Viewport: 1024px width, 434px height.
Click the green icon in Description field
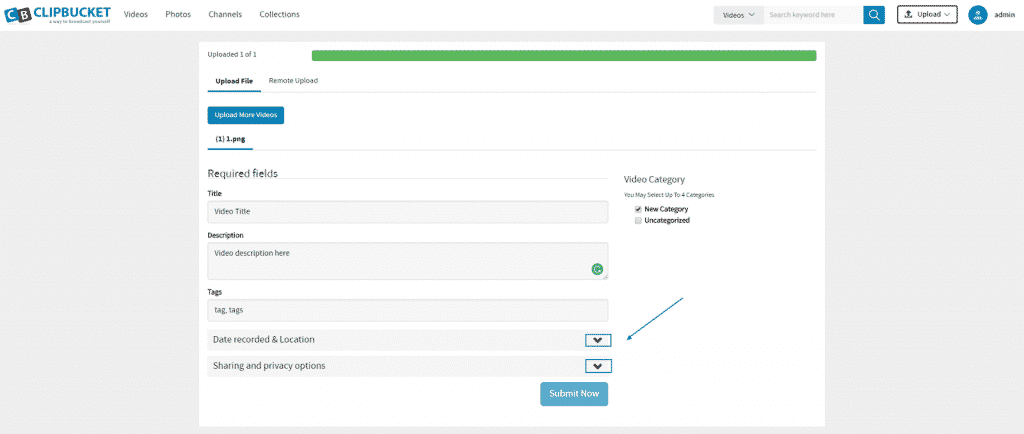point(597,268)
